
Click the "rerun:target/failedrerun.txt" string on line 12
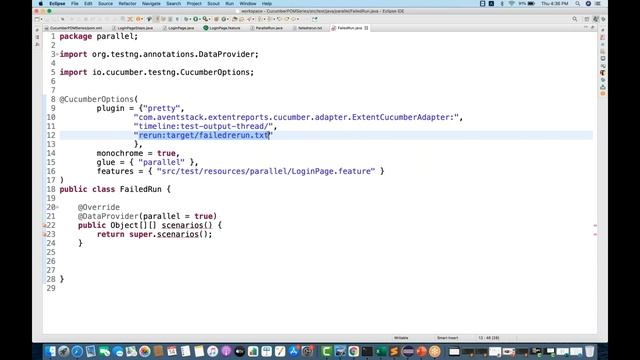[x=203, y=135]
